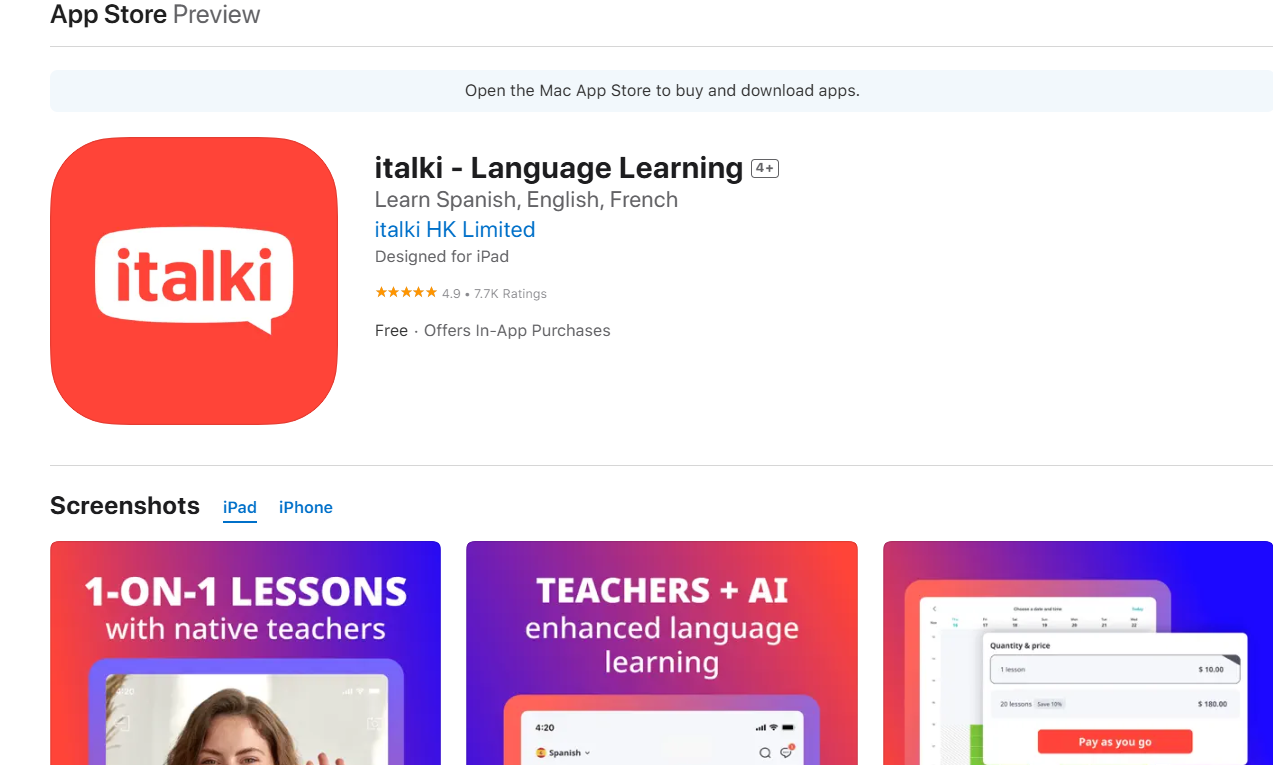Click the red italki app icon
1273x765 pixels.
[x=194, y=281]
